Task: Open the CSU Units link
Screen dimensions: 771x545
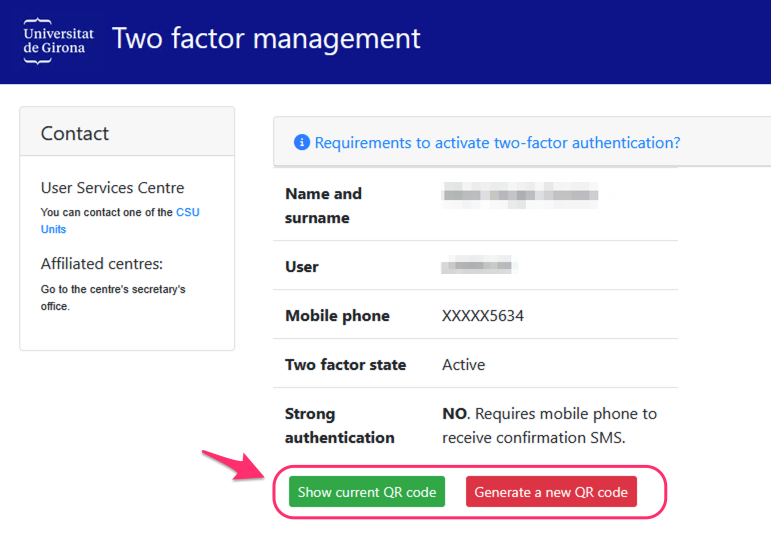Action: 187,213
